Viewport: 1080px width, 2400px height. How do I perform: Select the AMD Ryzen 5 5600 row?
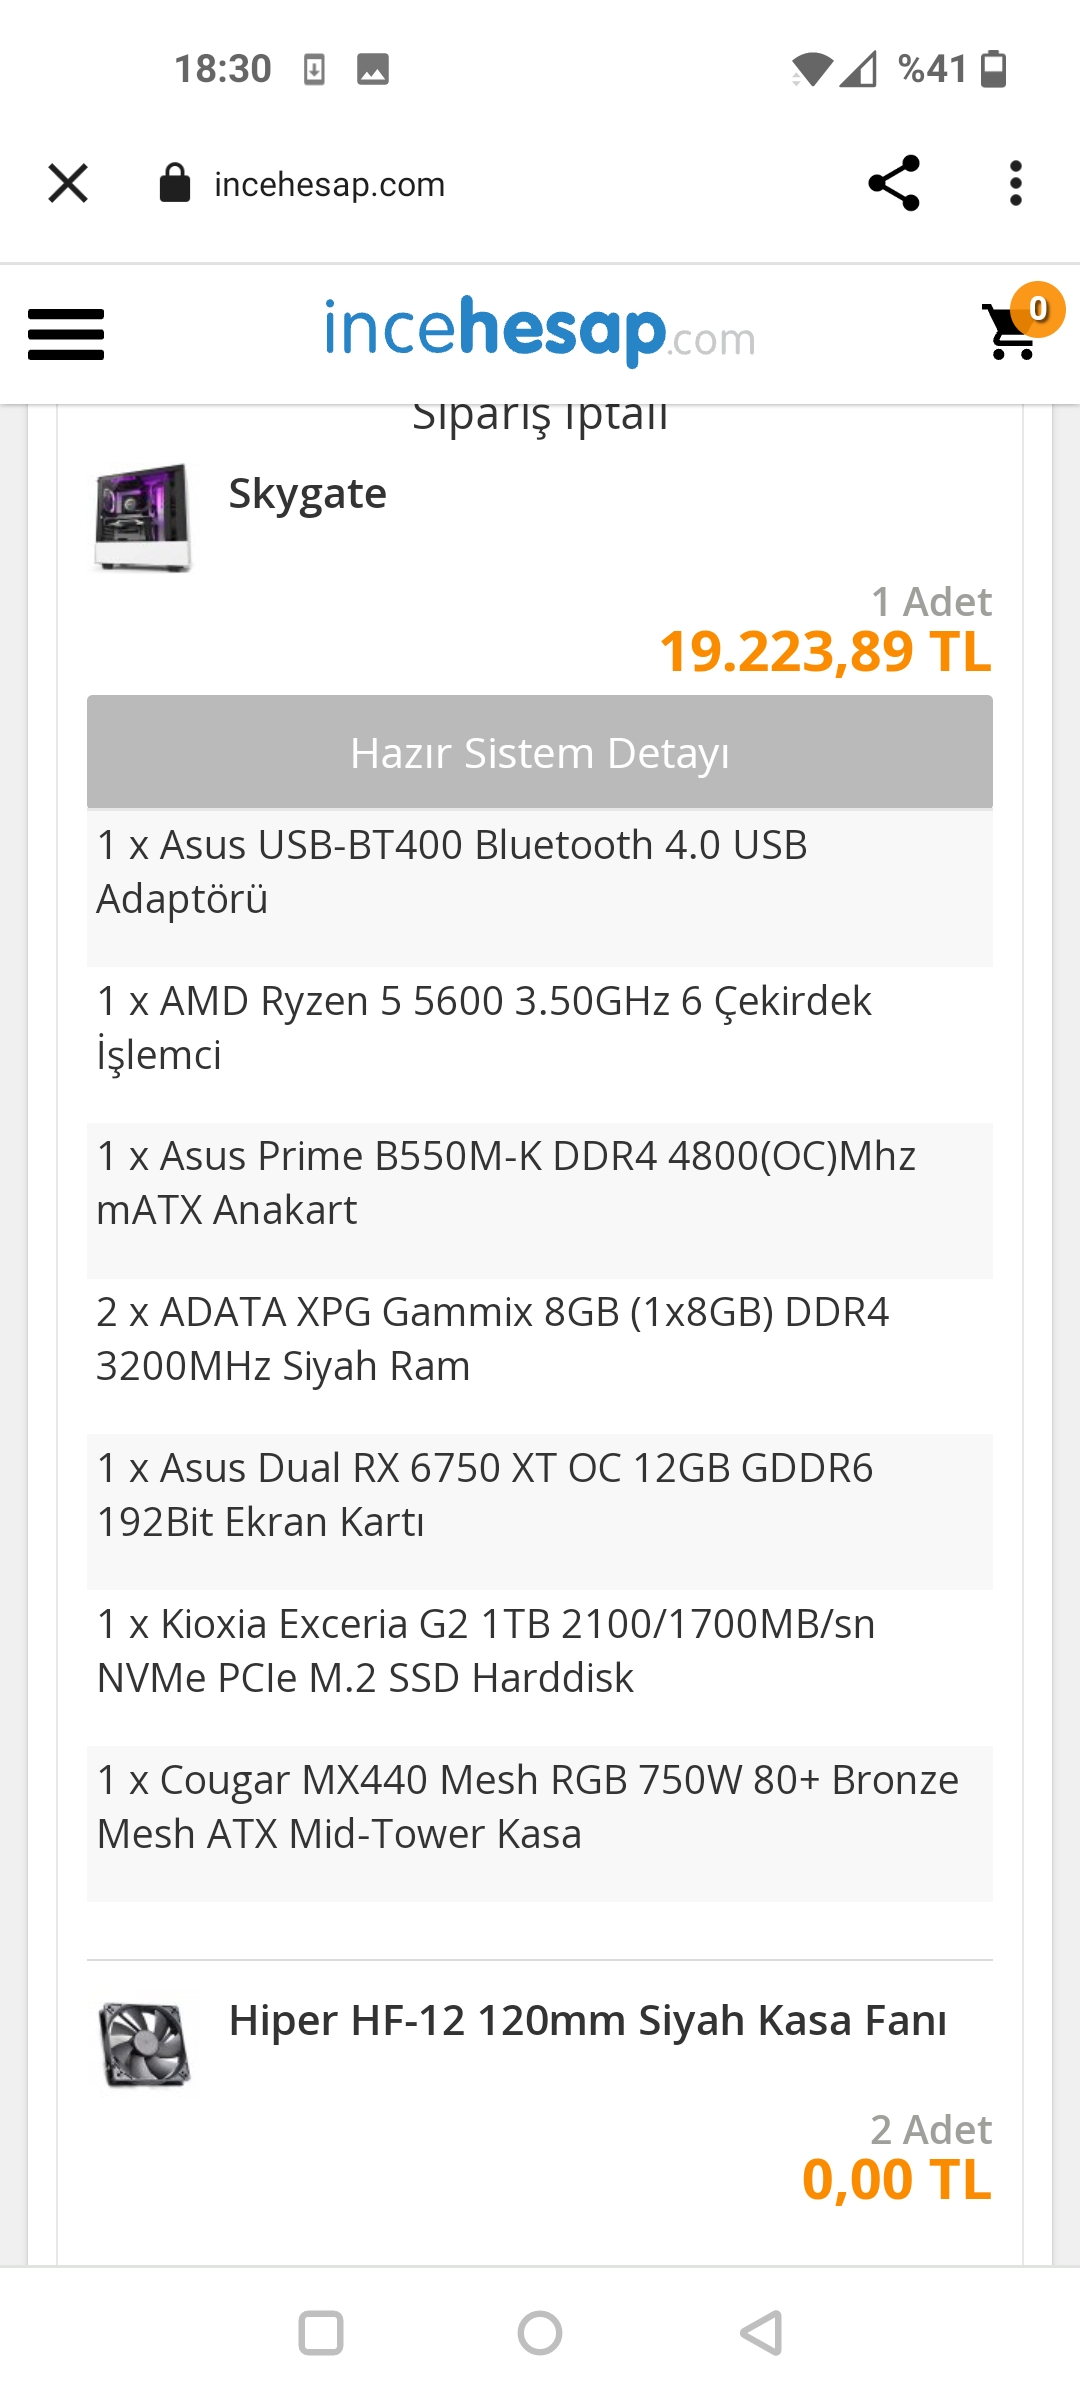(x=540, y=1045)
